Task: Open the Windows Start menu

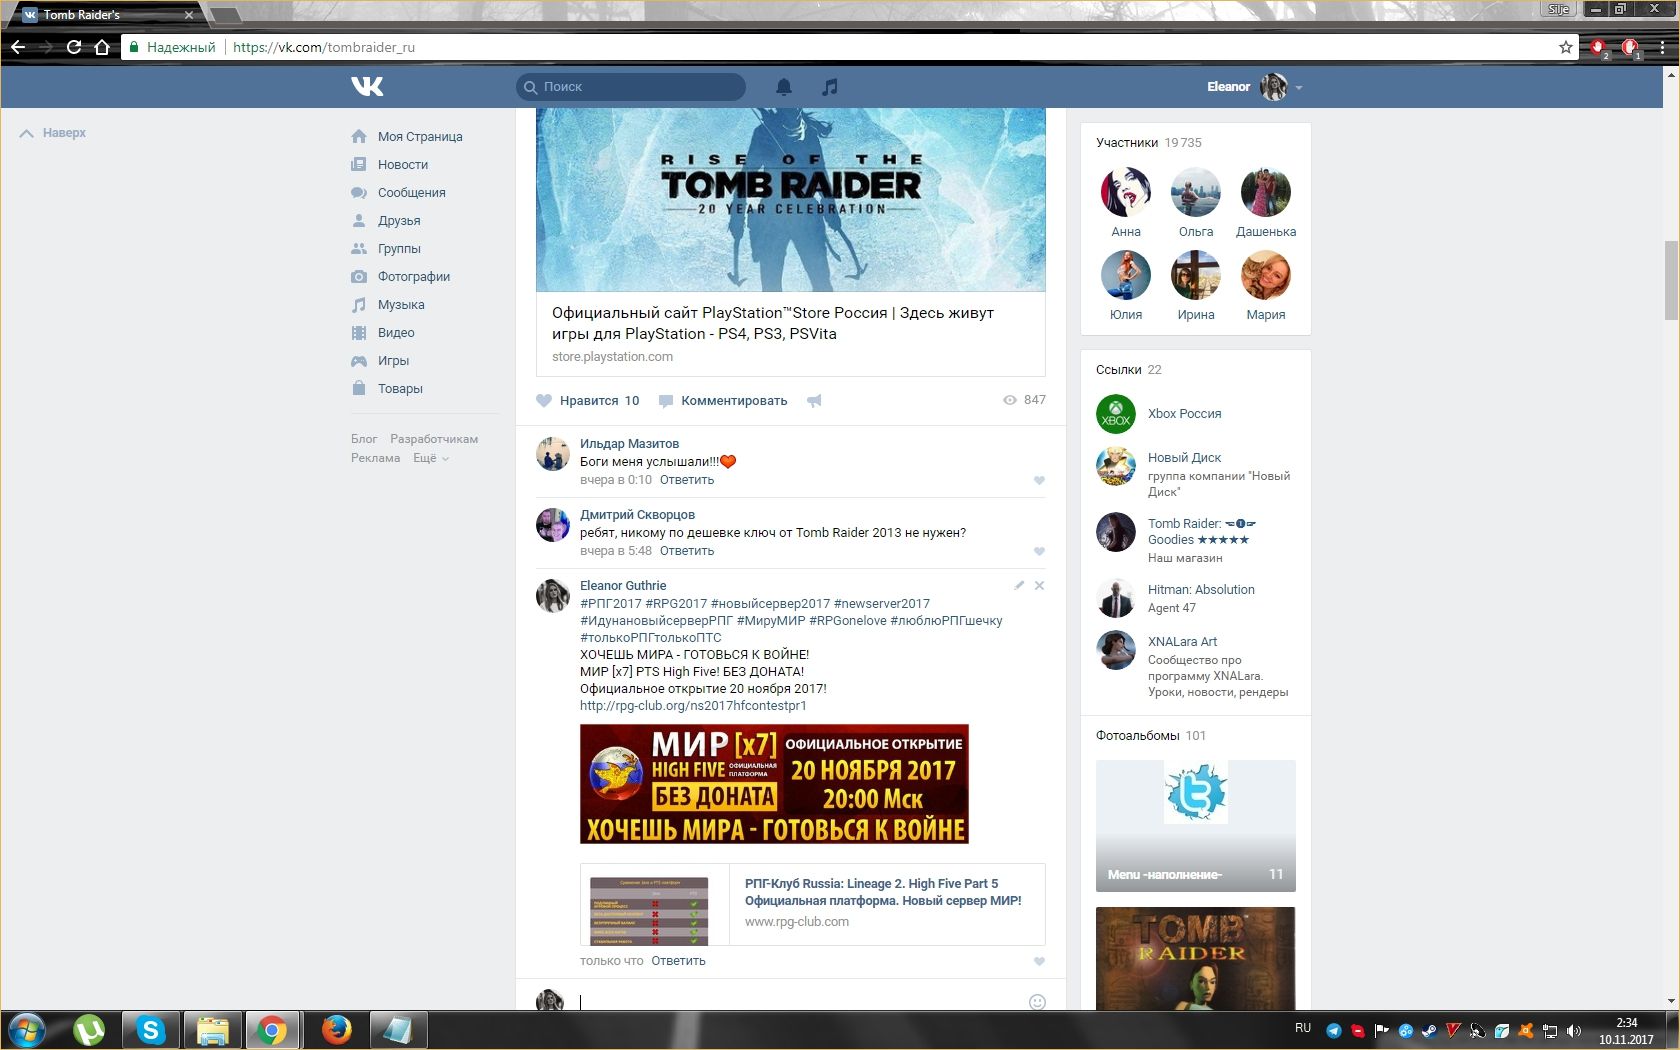Action: coord(27,1029)
